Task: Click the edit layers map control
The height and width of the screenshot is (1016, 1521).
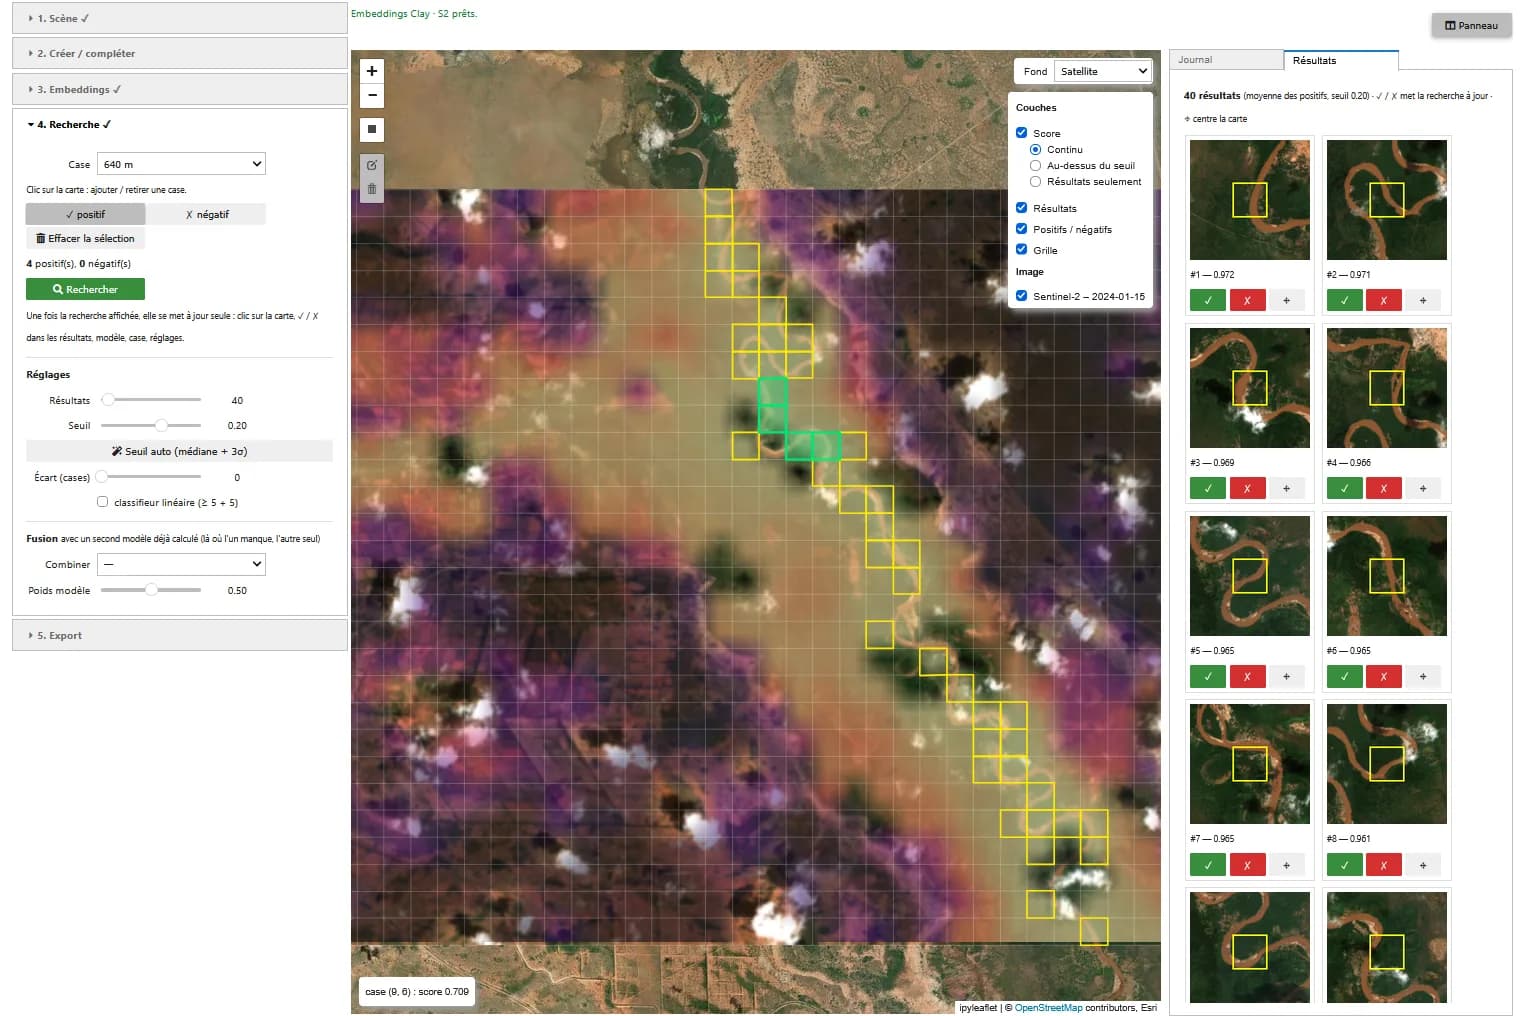Action: [x=372, y=165]
